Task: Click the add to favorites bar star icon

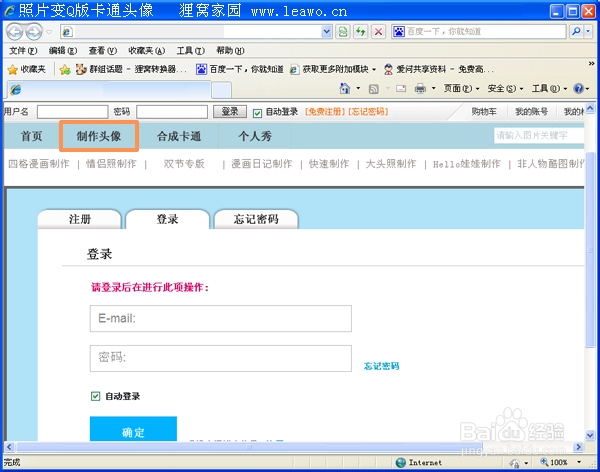Action: tap(65, 69)
